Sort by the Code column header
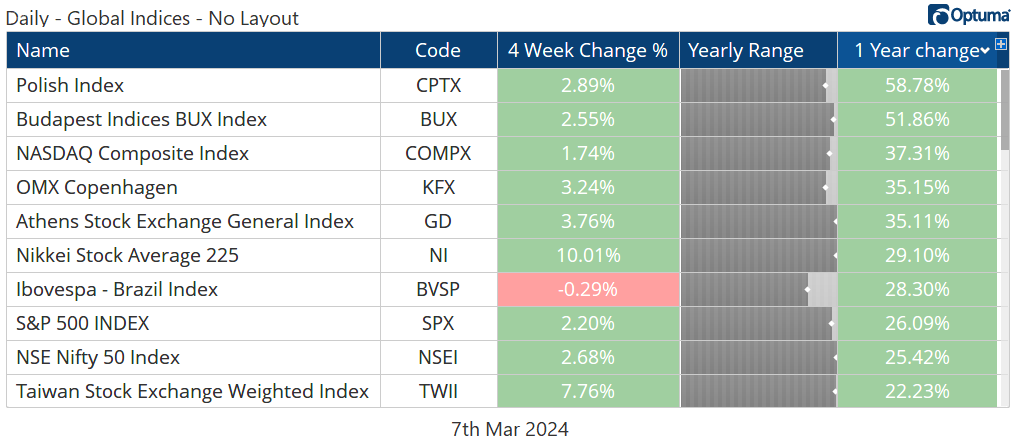The width and height of the screenshot is (1016, 444). pos(438,51)
